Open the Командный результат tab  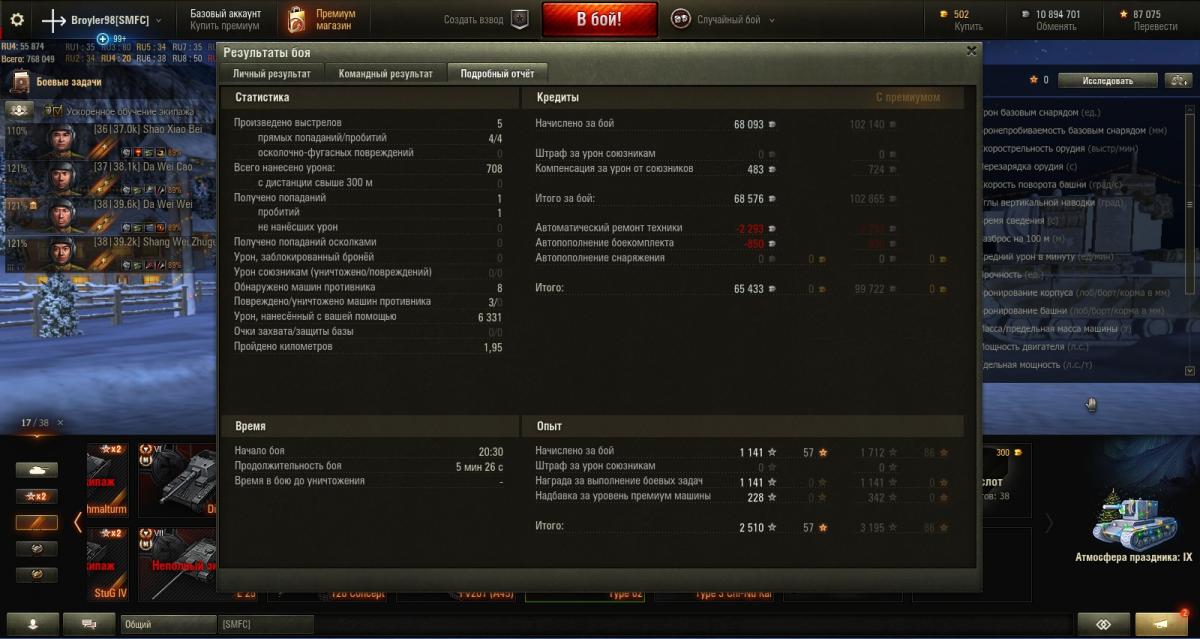(x=386, y=73)
